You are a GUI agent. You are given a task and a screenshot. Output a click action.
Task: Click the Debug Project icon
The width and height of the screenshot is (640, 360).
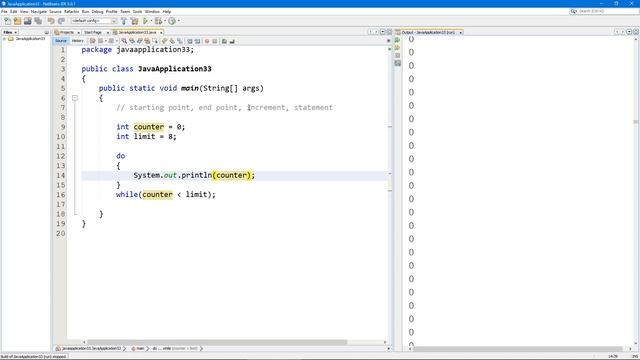click(x=158, y=21)
